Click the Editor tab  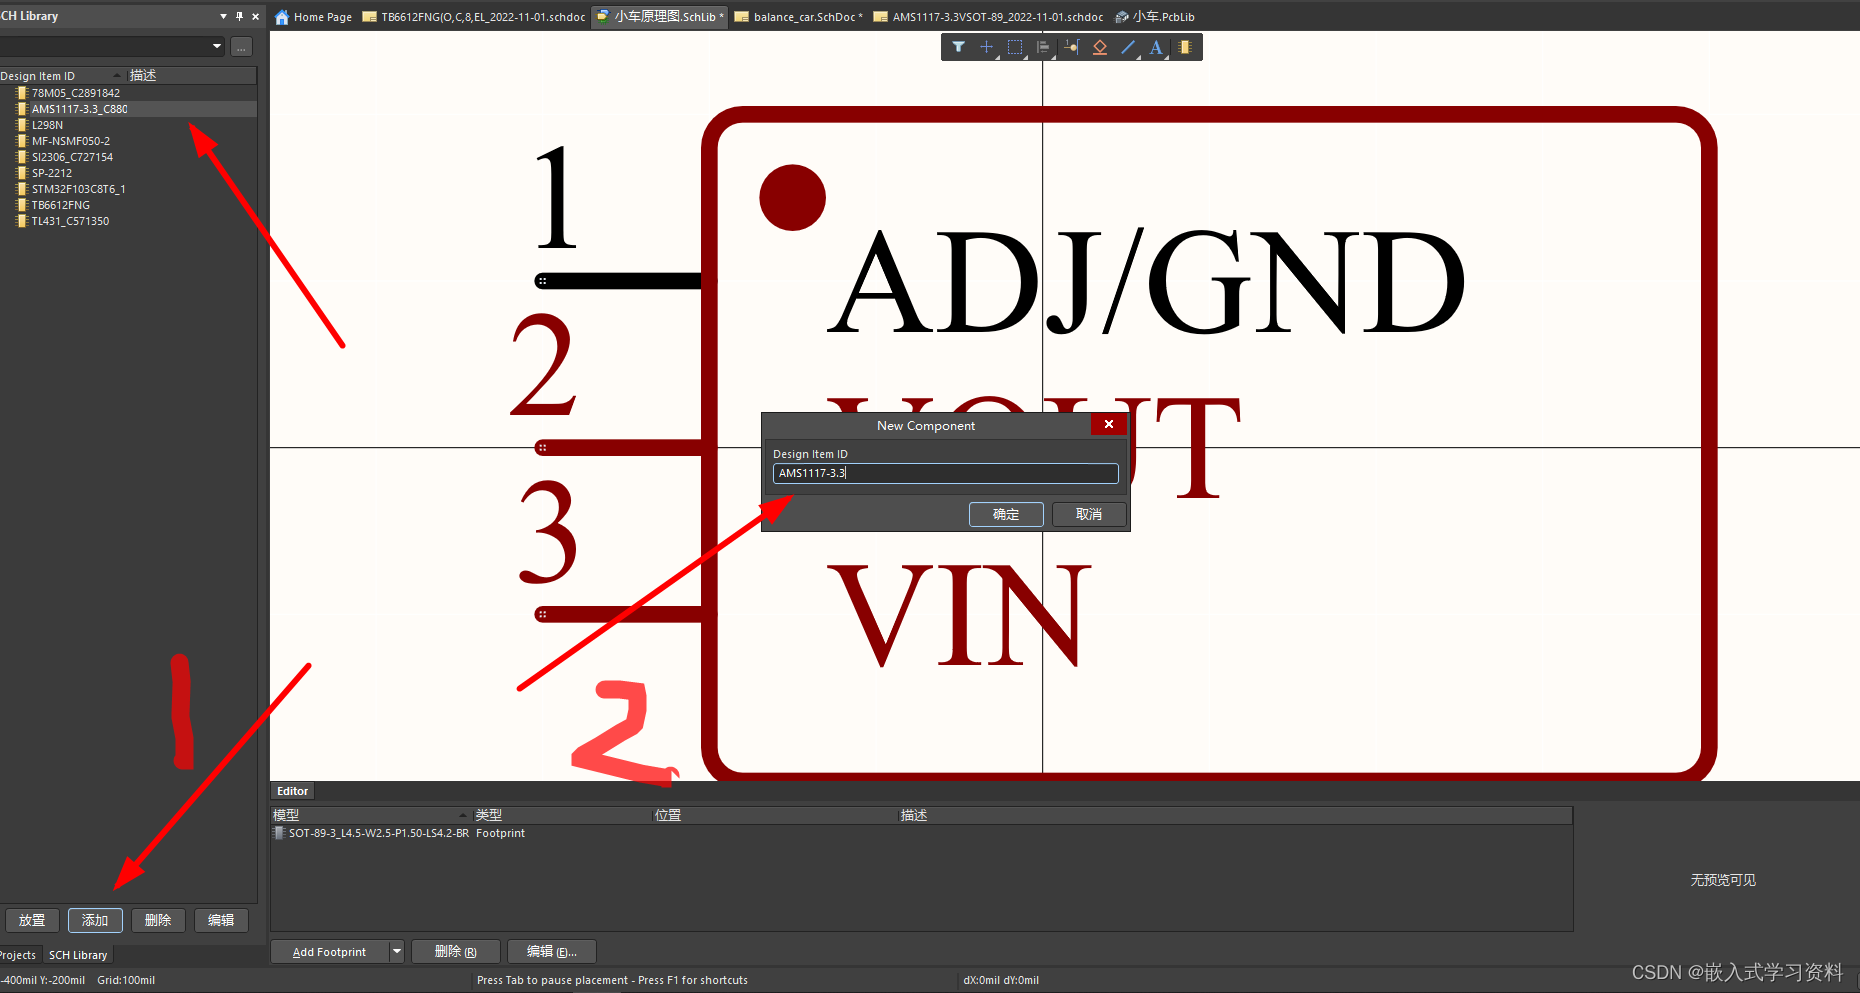click(292, 791)
